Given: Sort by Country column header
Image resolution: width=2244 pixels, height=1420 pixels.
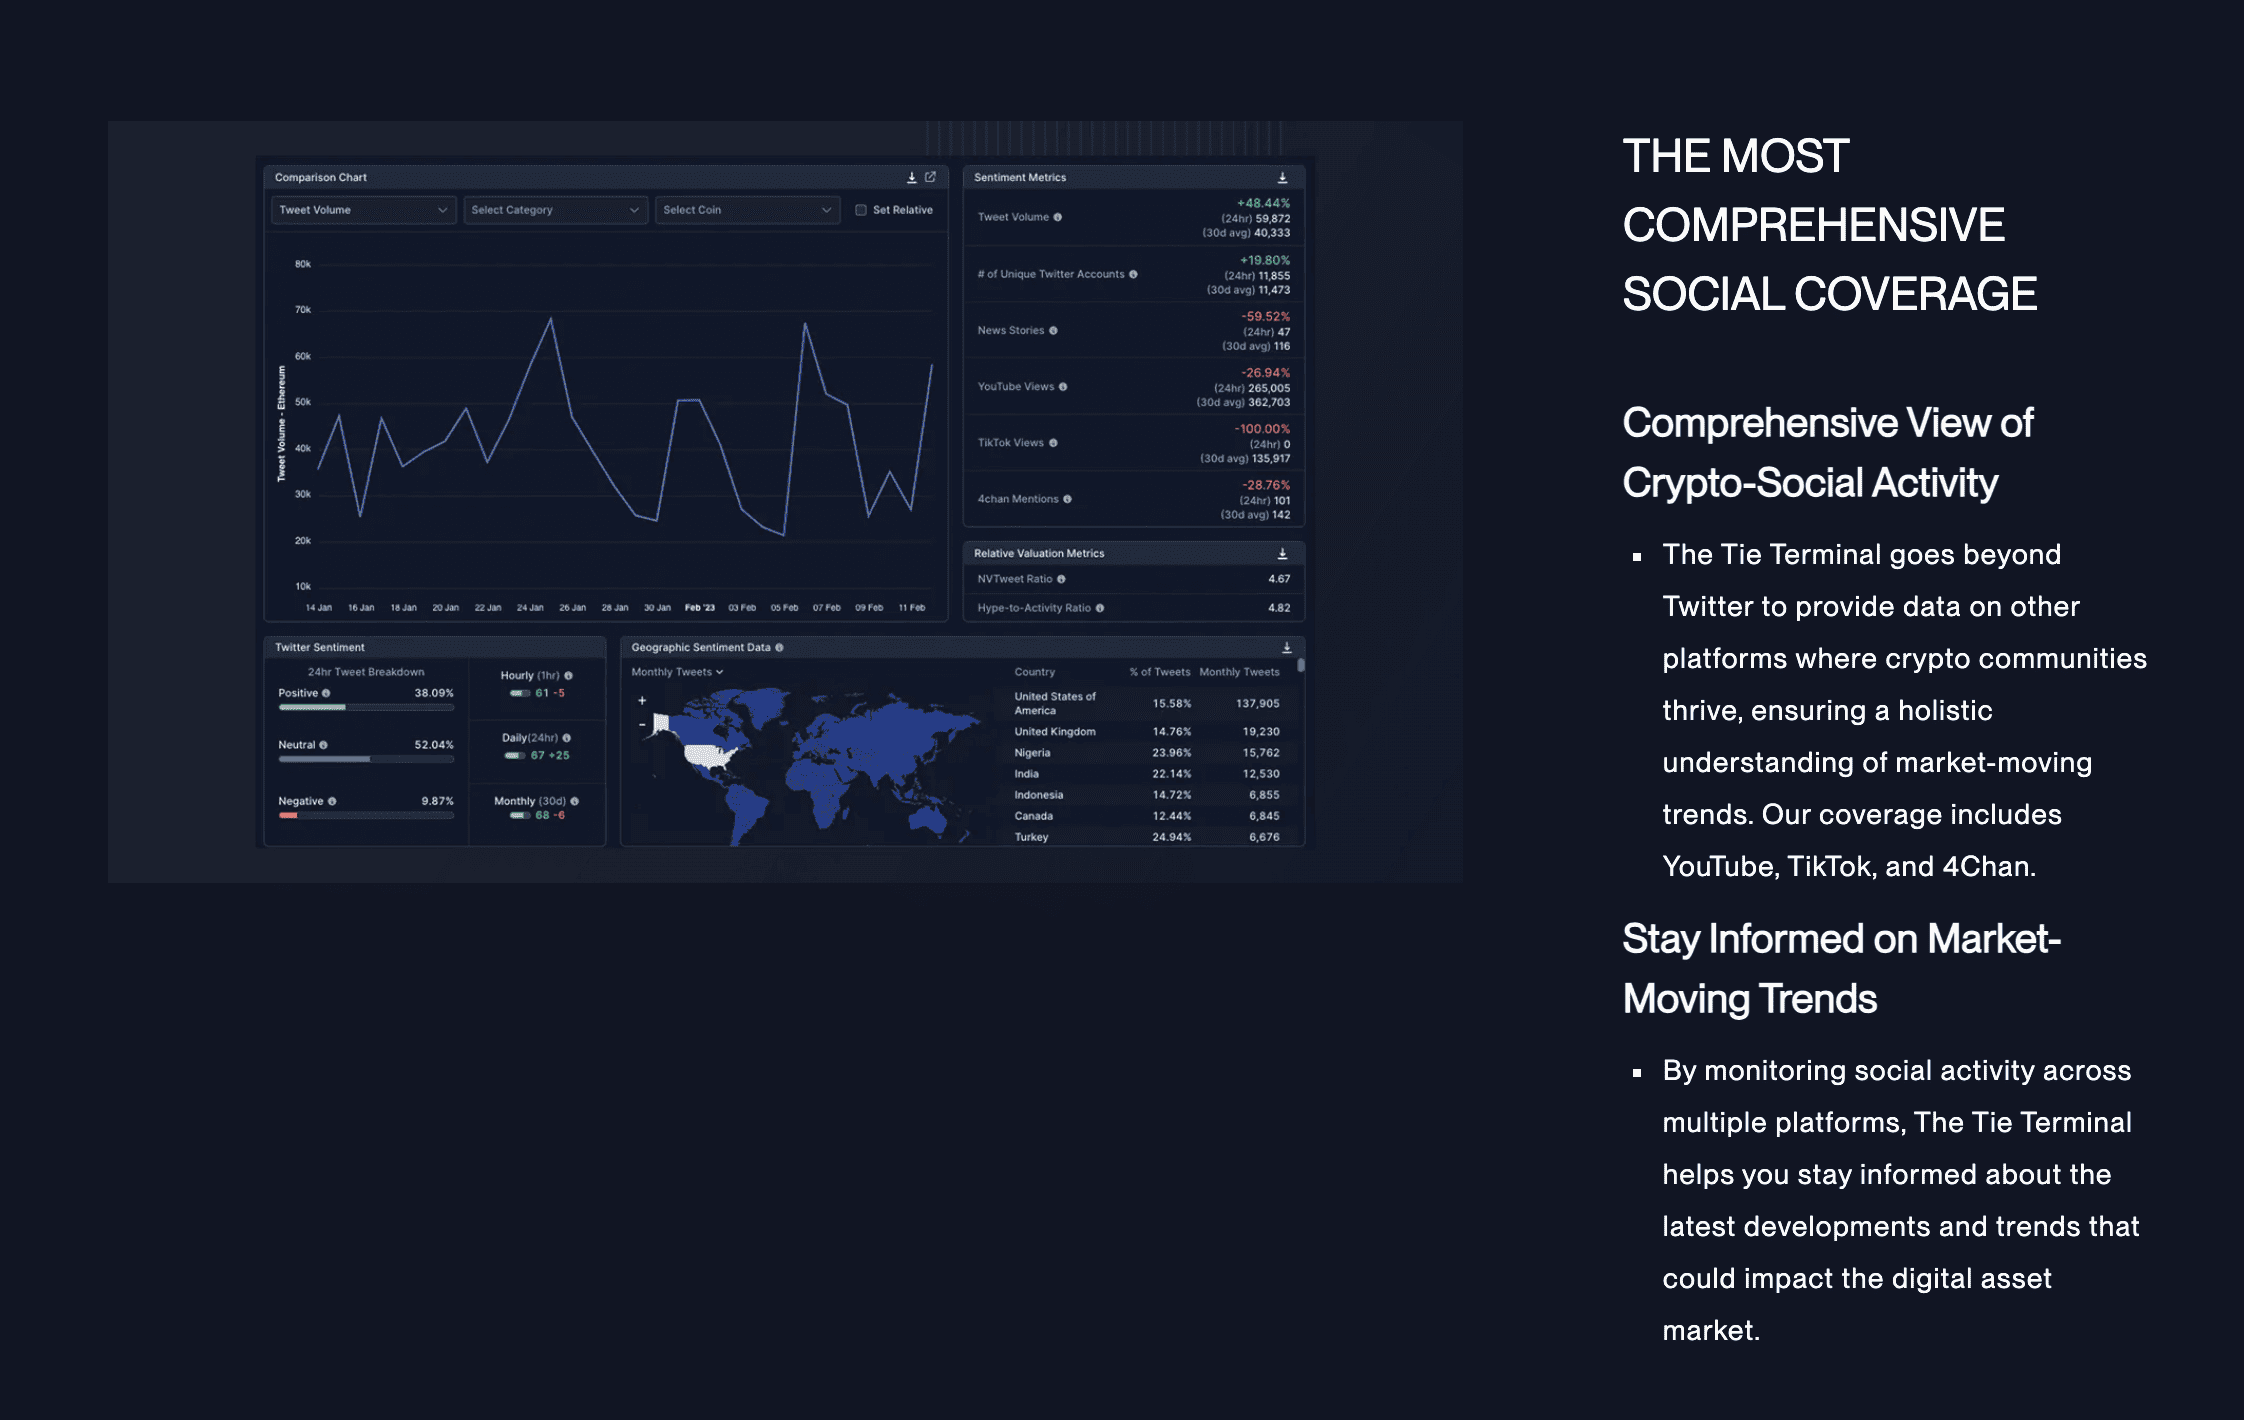Looking at the screenshot, I should [x=1034, y=672].
